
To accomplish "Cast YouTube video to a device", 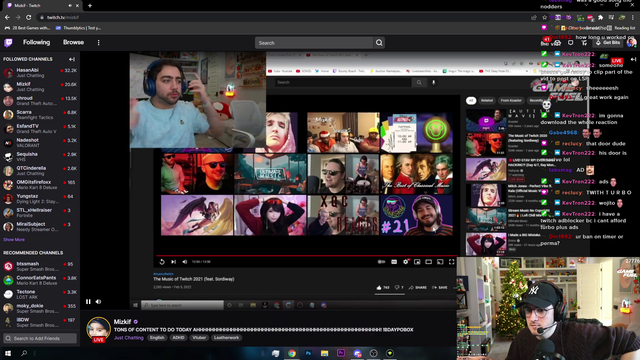I will pos(440,262).
